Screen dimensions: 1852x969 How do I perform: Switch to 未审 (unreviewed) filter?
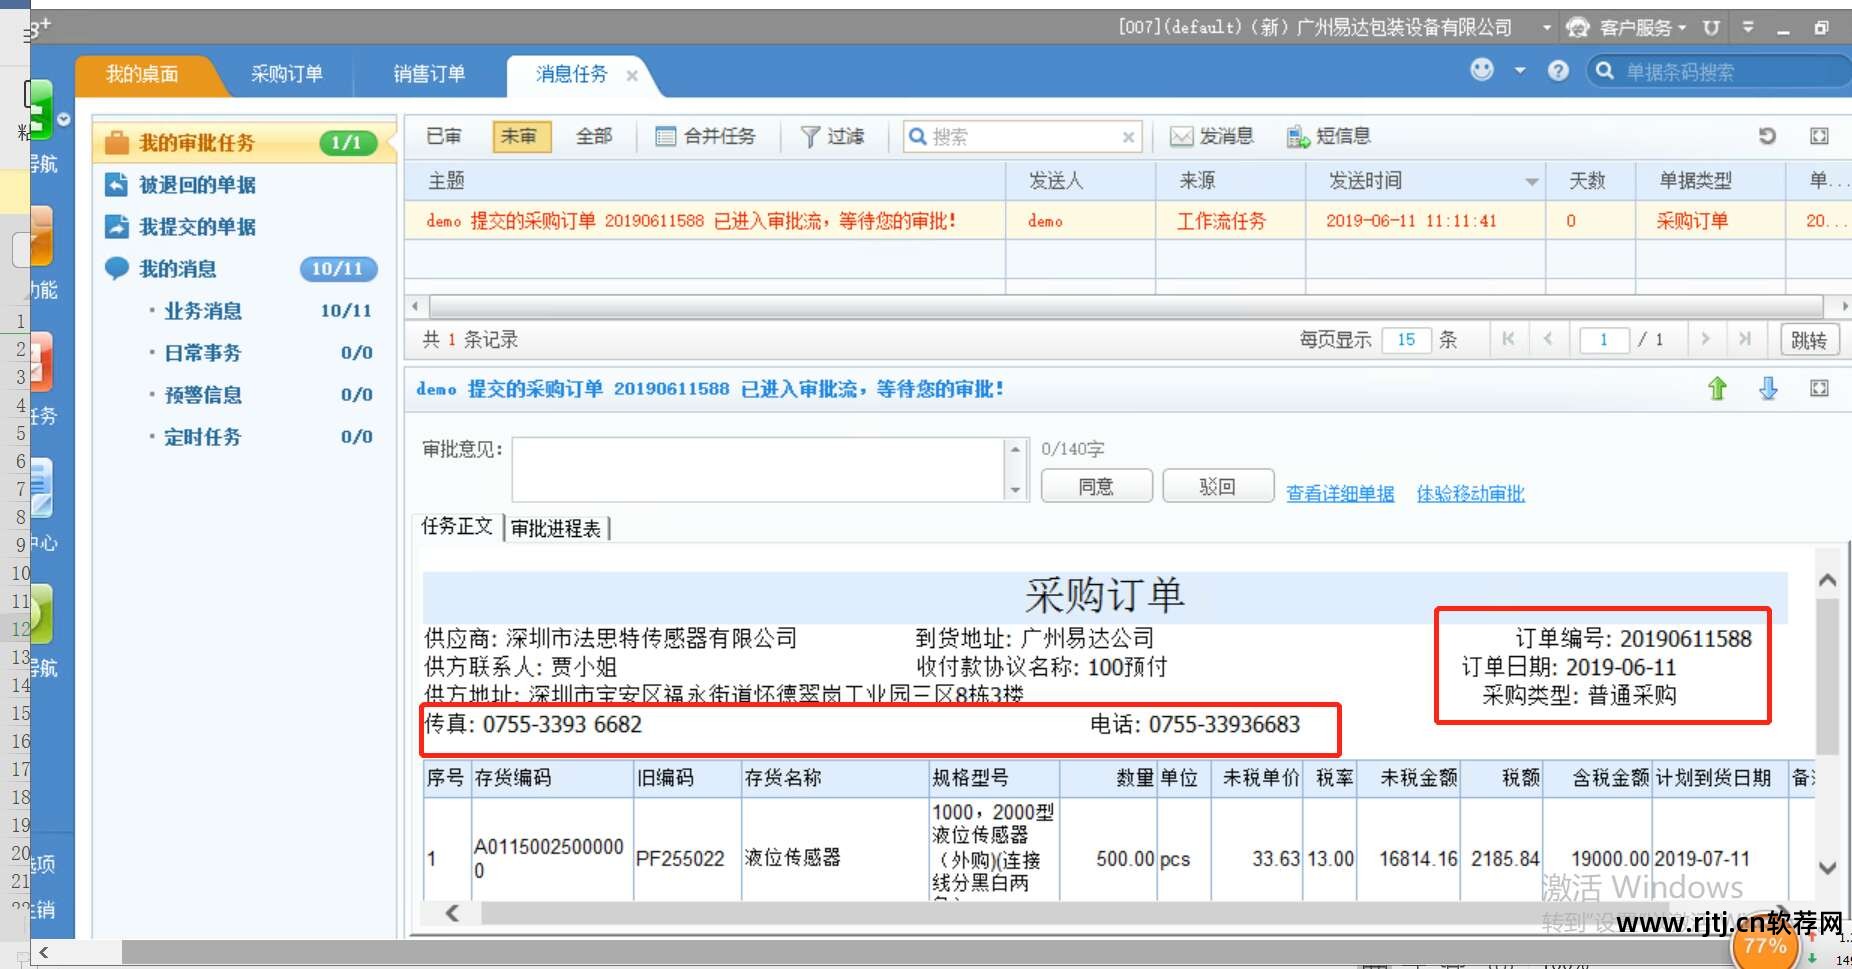pos(521,136)
